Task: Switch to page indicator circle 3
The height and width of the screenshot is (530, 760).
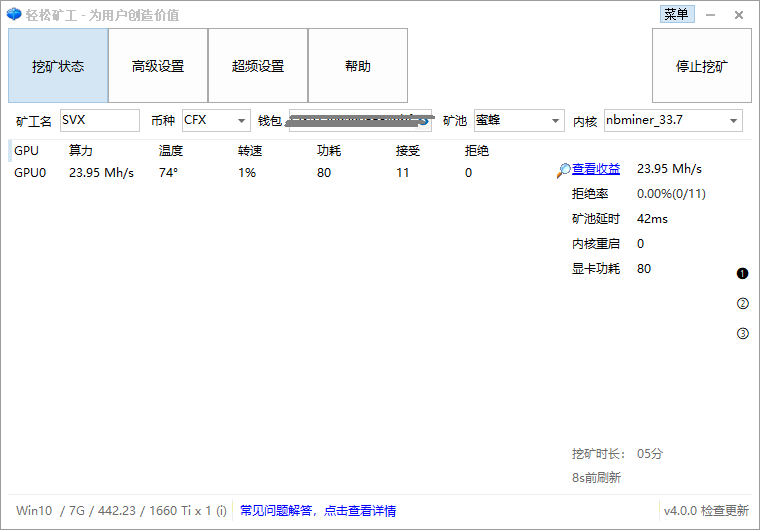Action: 742,334
